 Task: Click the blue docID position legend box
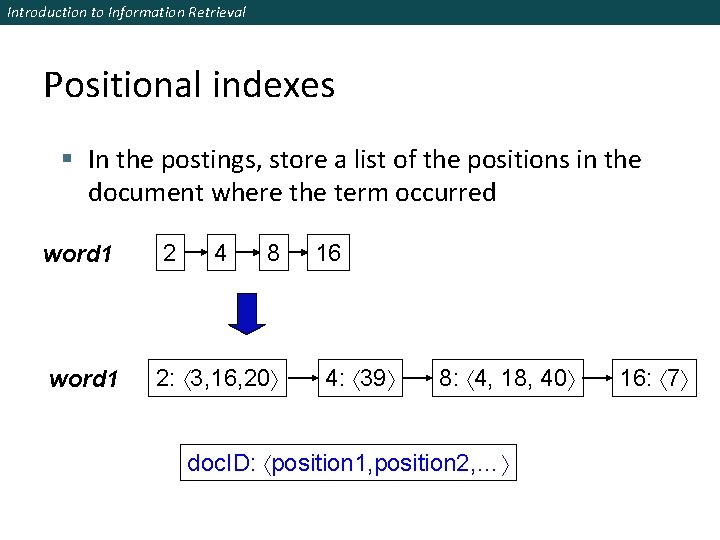point(349,462)
